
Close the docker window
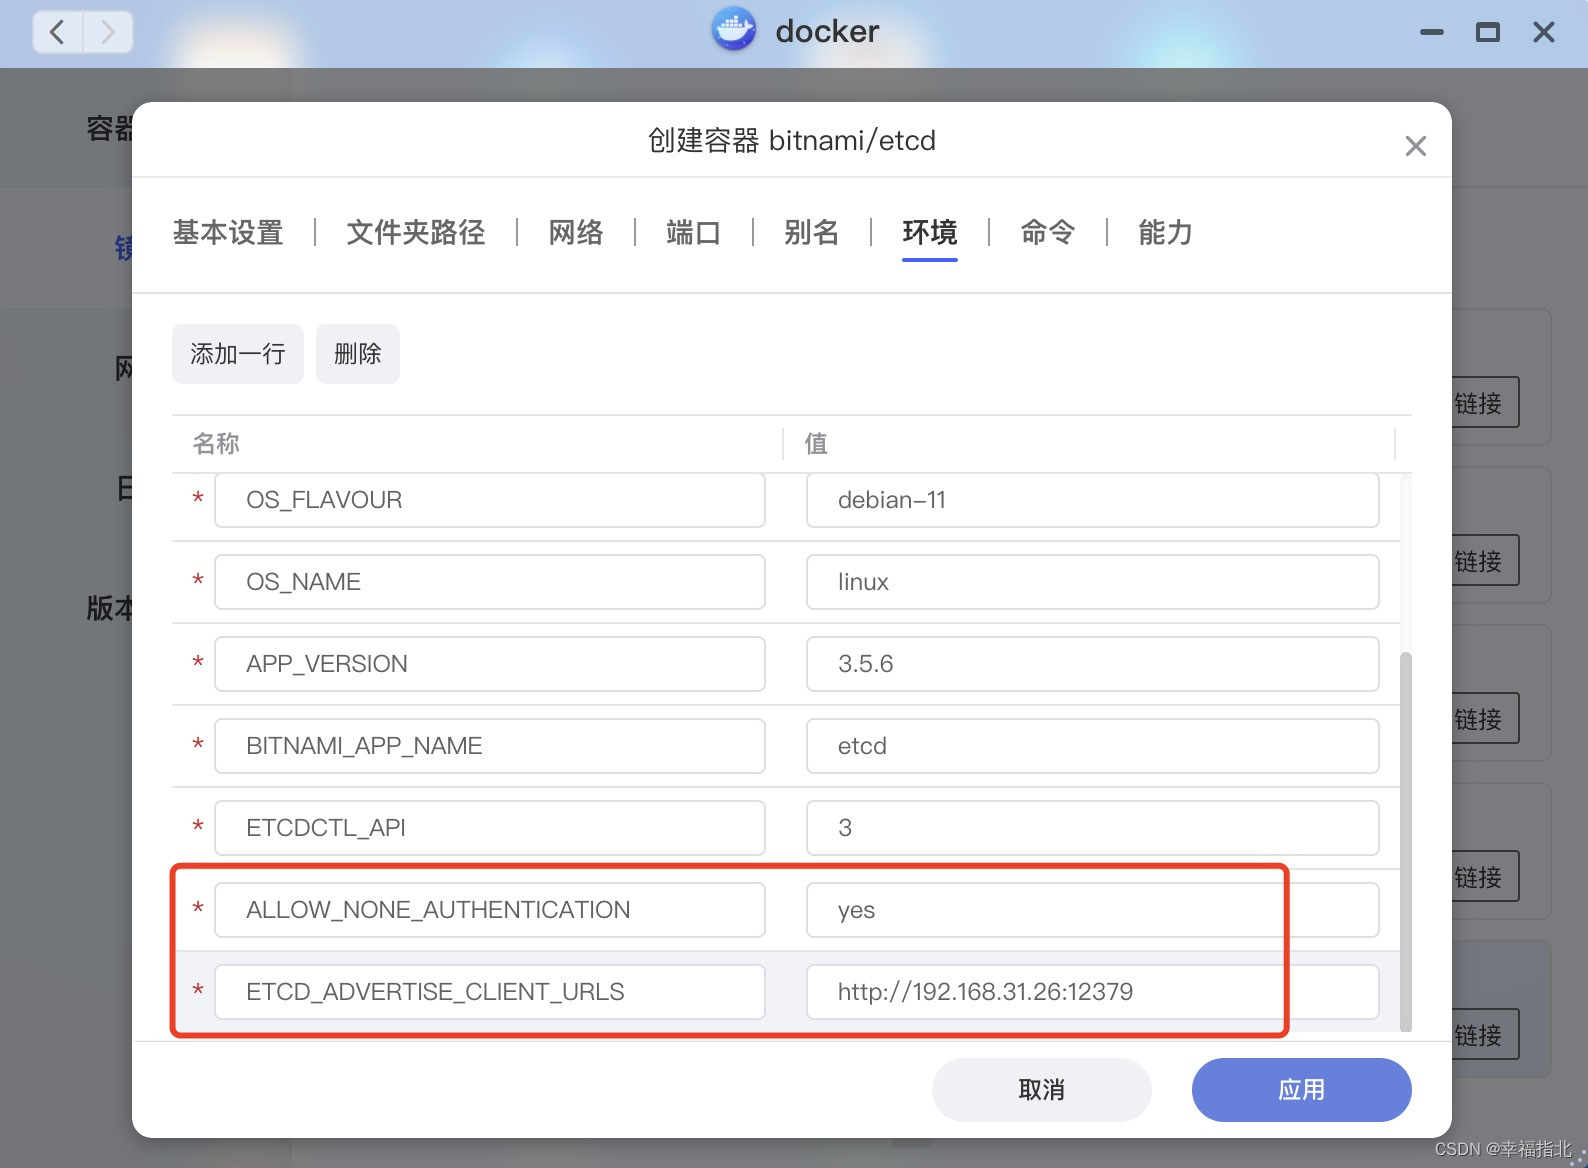pyautogui.click(x=1544, y=32)
